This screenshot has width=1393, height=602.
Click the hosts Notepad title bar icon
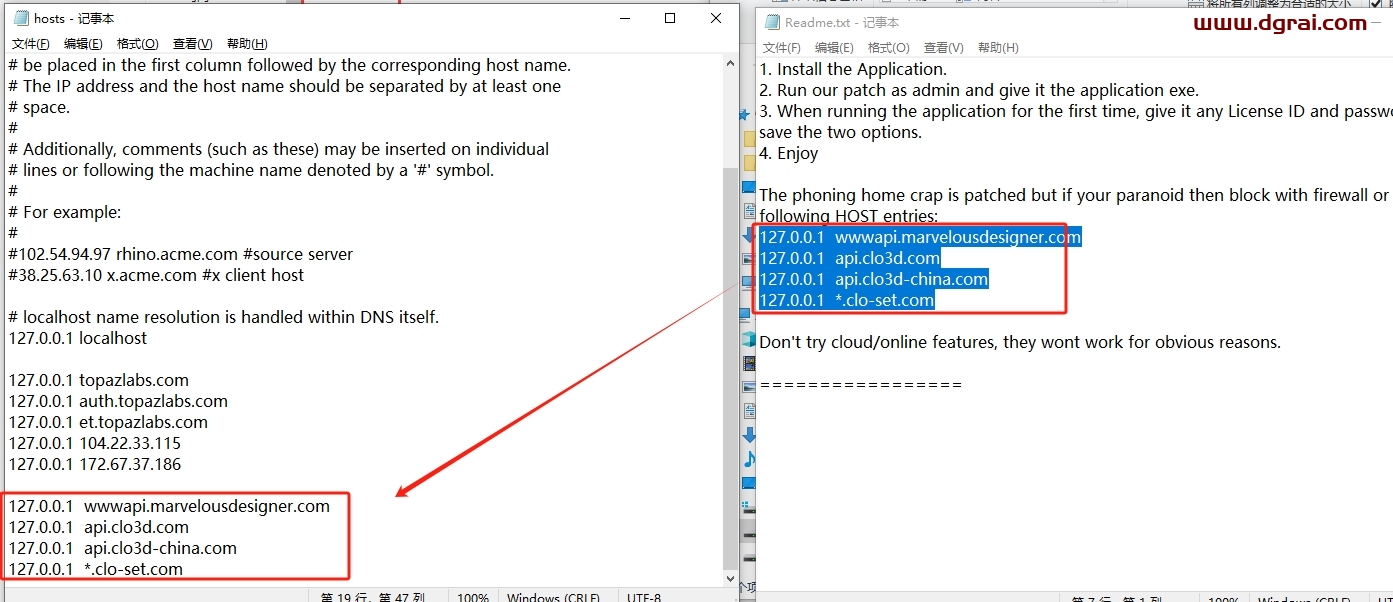click(21, 18)
